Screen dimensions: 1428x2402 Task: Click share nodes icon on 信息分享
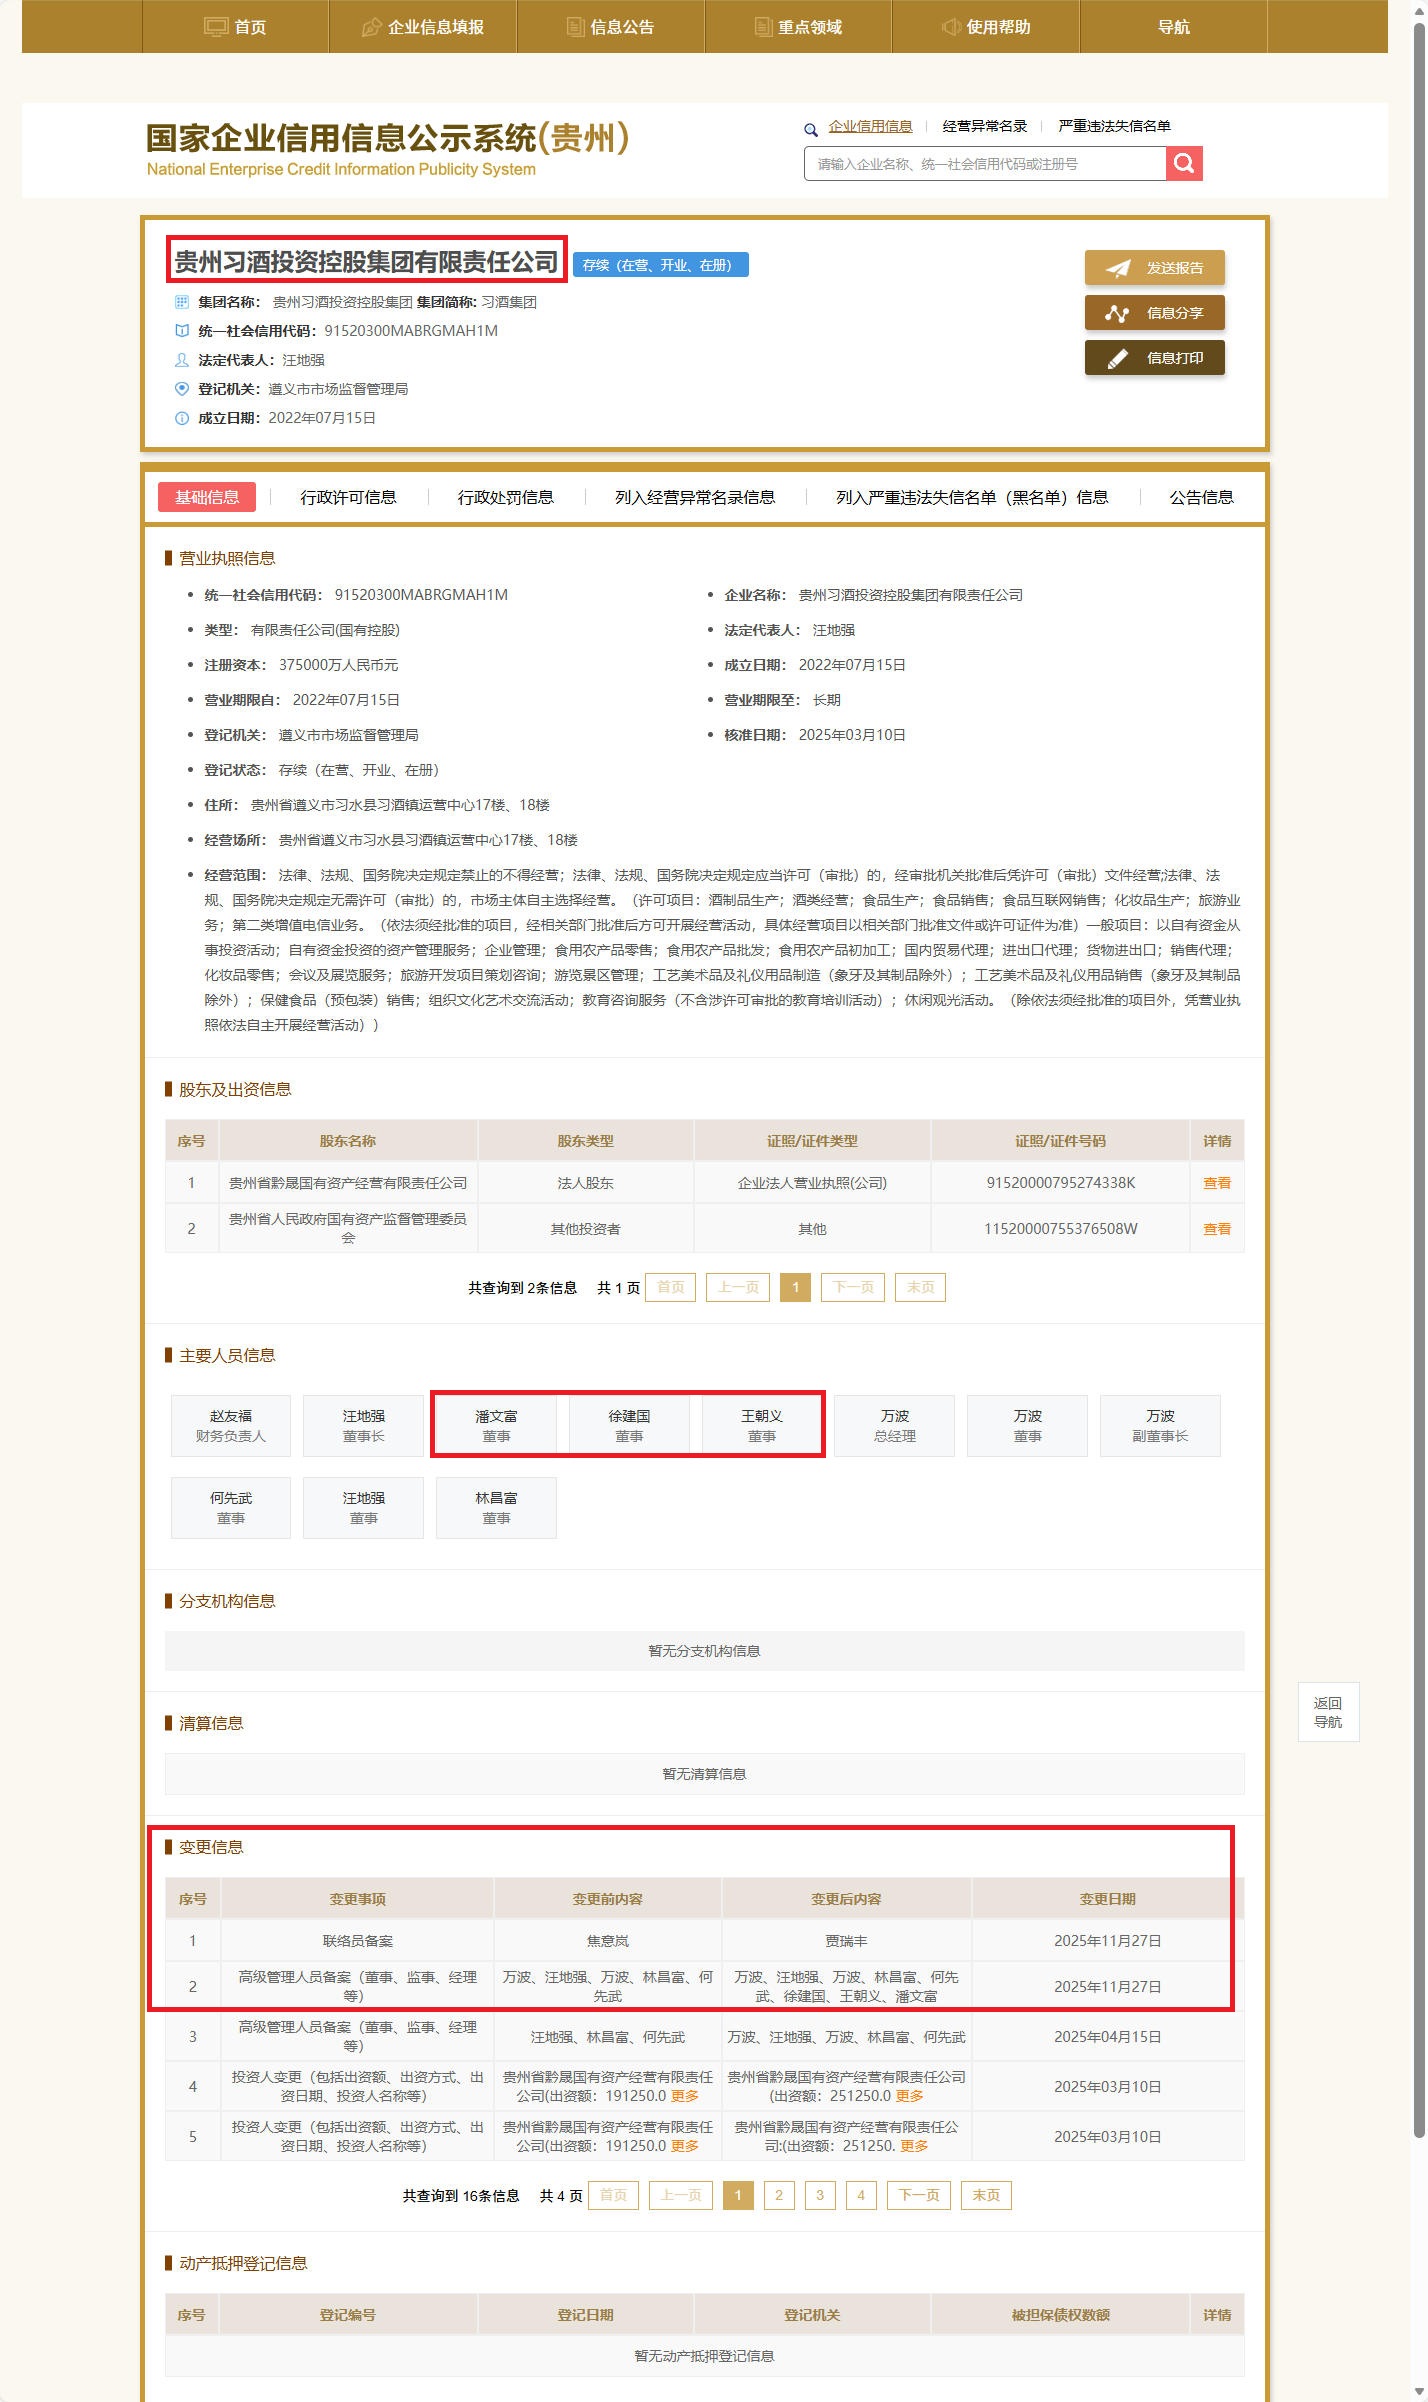pos(1117,313)
